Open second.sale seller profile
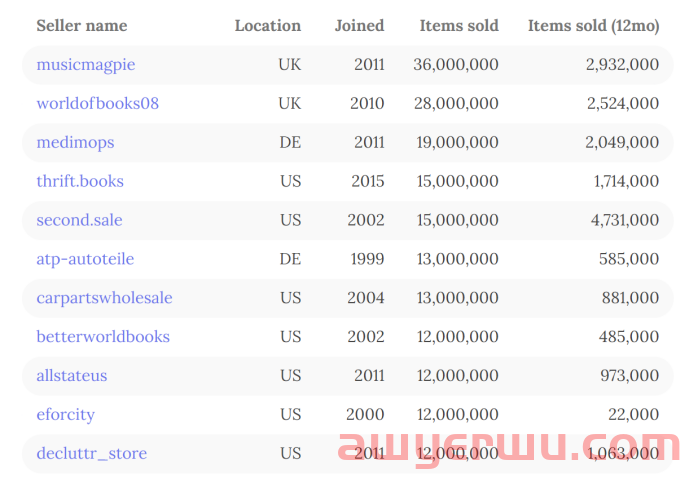Image resolution: width=698 pixels, height=480 pixels. coord(79,220)
